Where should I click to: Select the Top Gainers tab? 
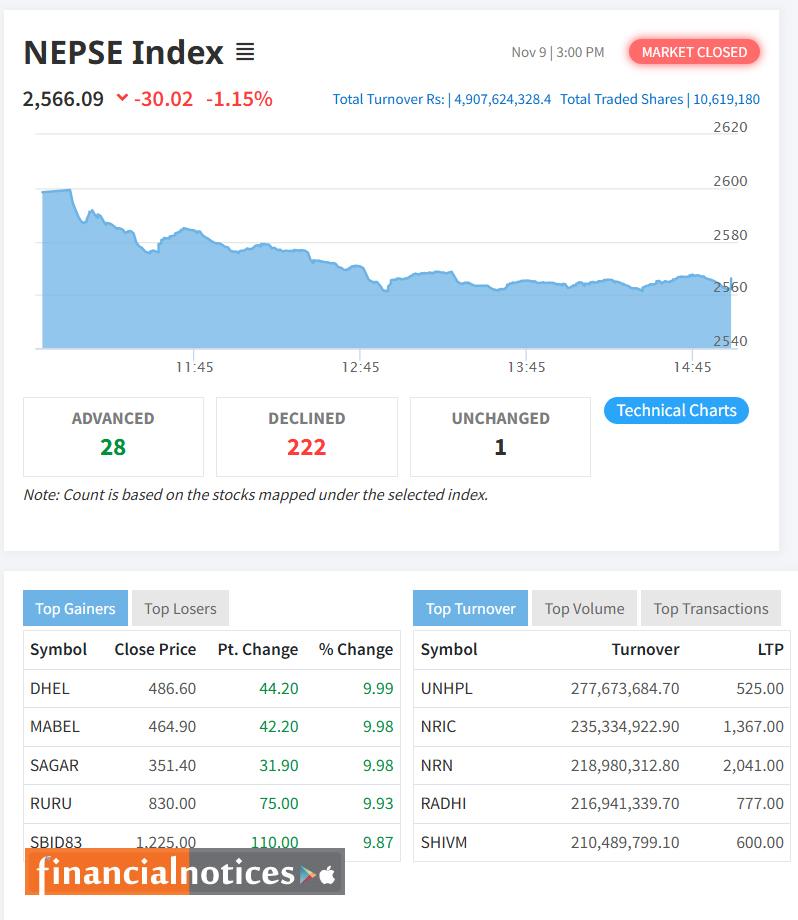(74, 608)
